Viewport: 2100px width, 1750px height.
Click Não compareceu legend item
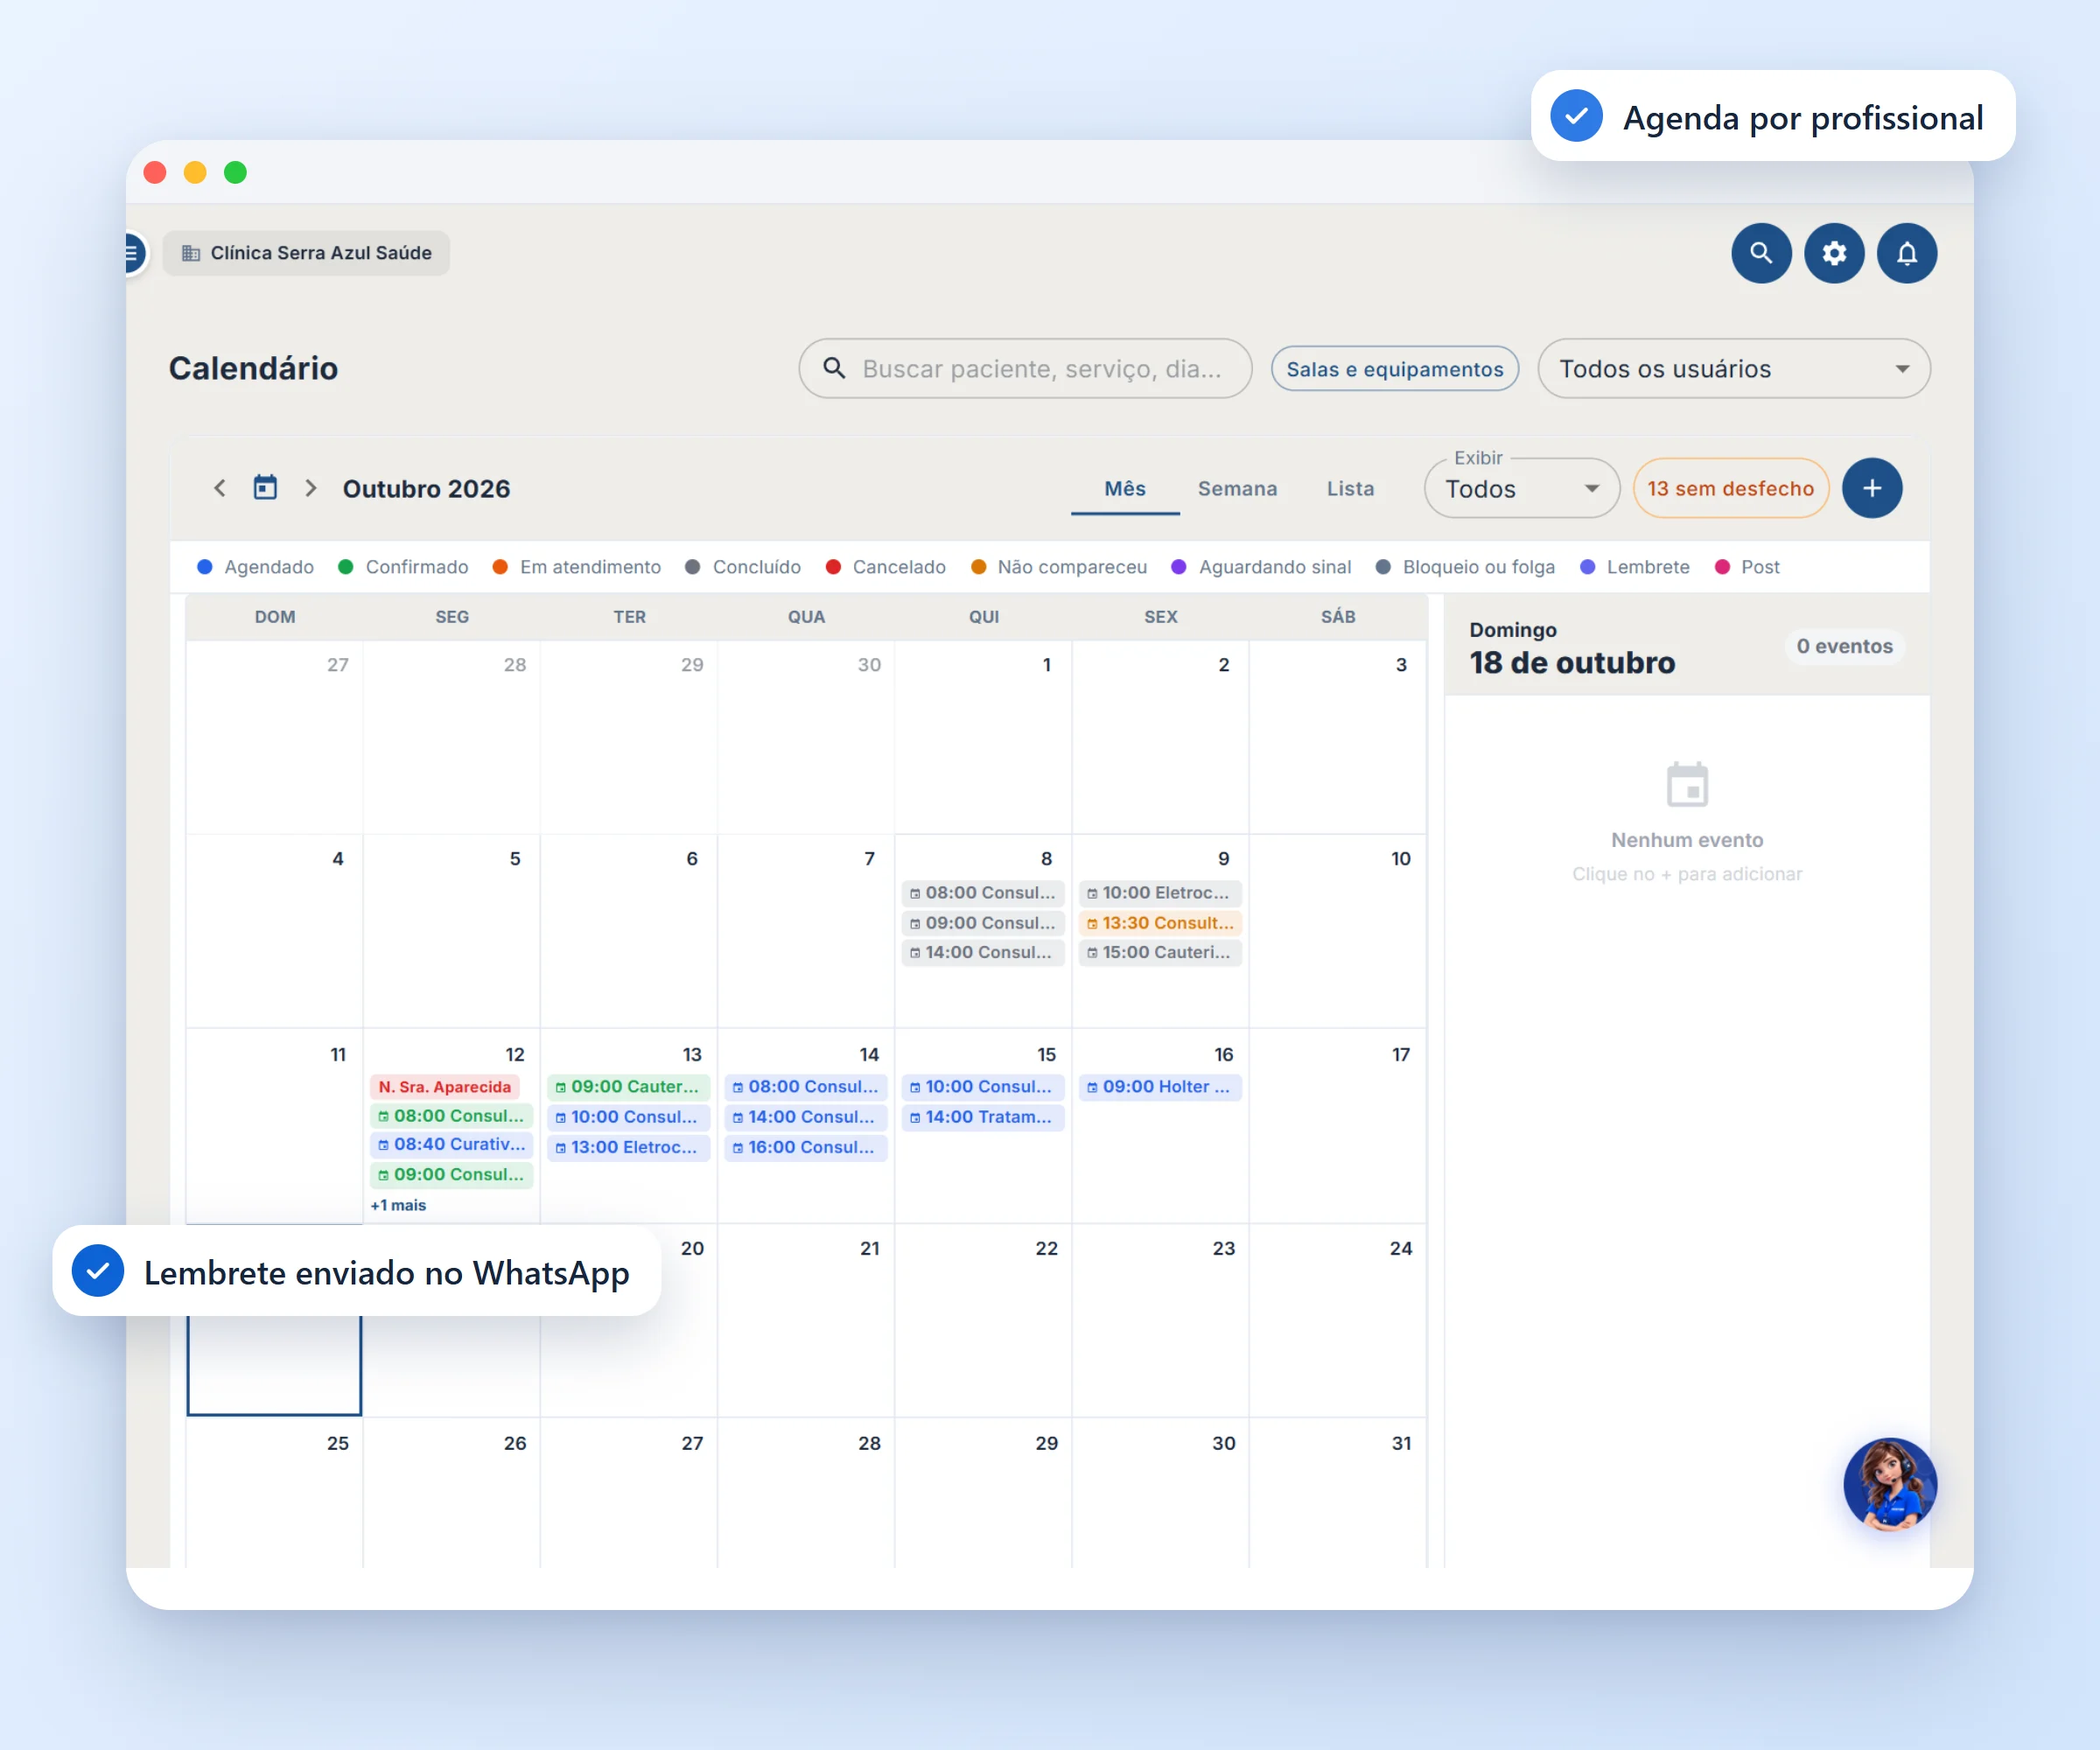[1059, 567]
